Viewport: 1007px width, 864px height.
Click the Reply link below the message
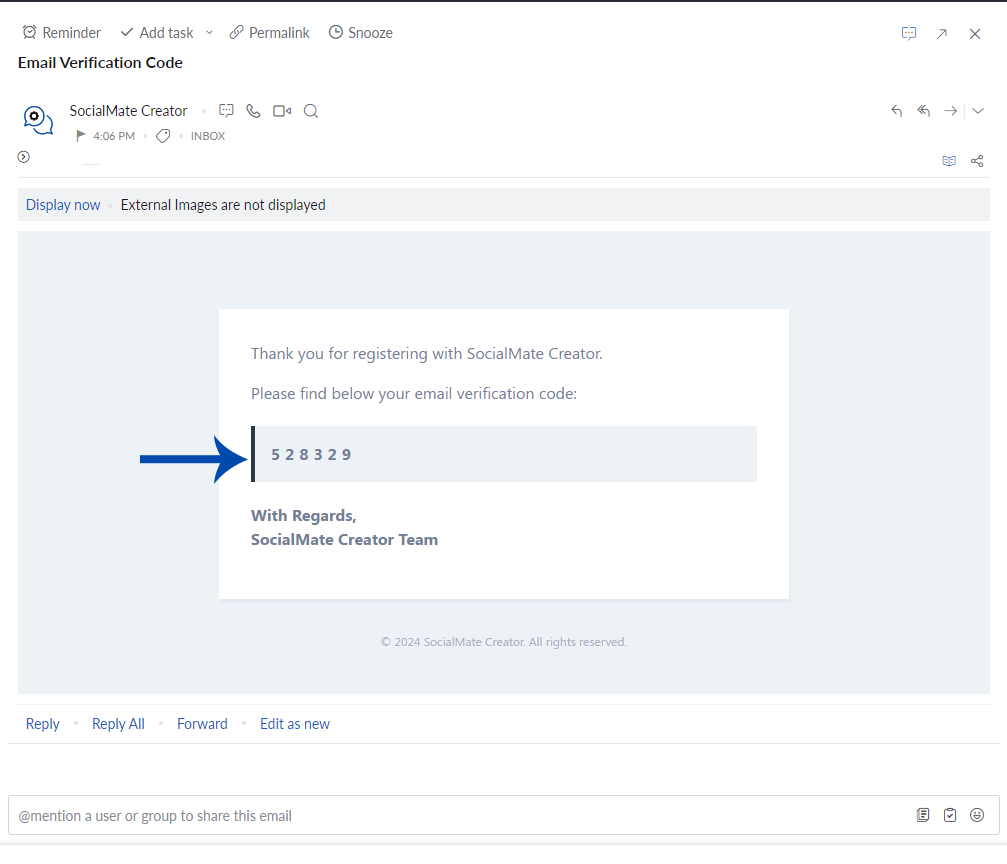(42, 724)
